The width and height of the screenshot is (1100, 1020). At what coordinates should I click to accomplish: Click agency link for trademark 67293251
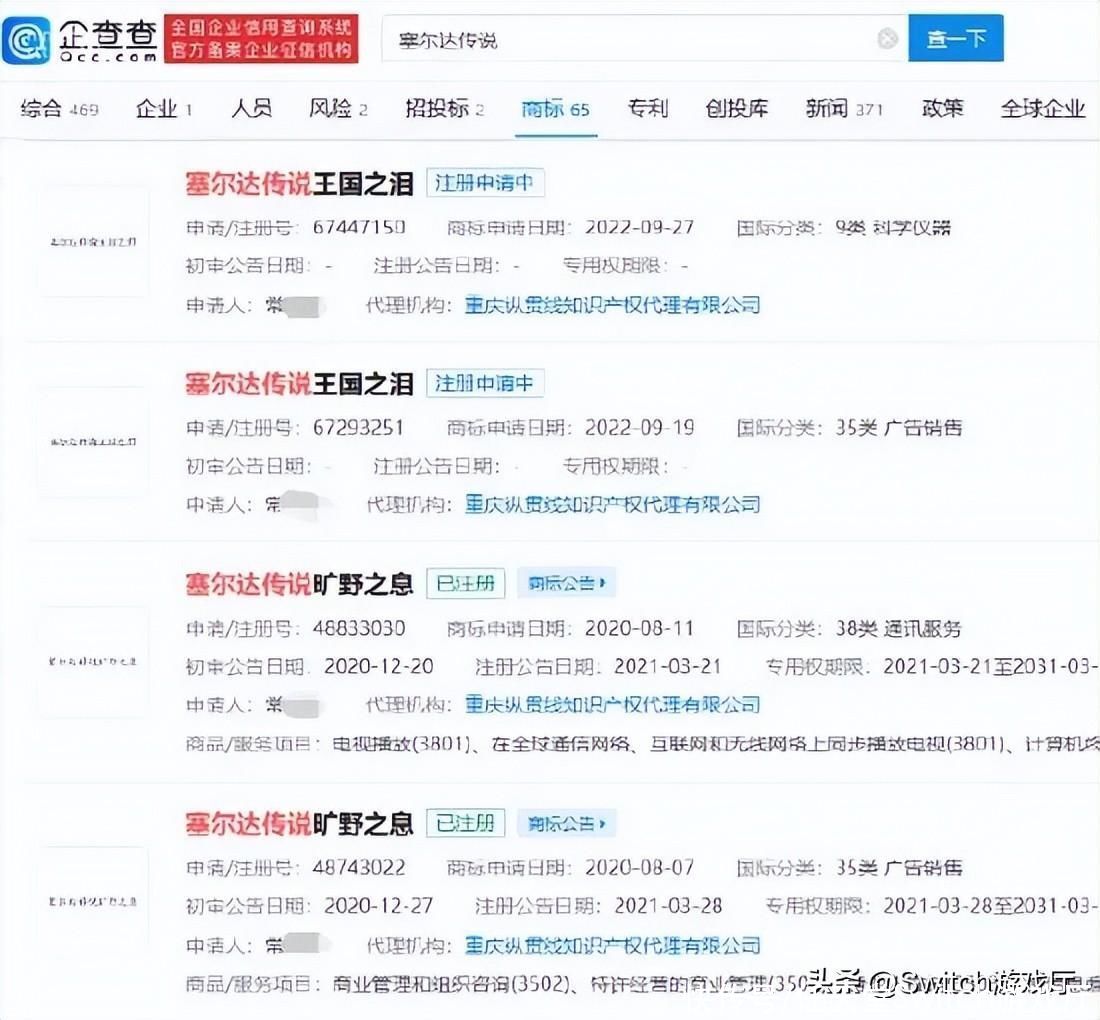tap(612, 504)
